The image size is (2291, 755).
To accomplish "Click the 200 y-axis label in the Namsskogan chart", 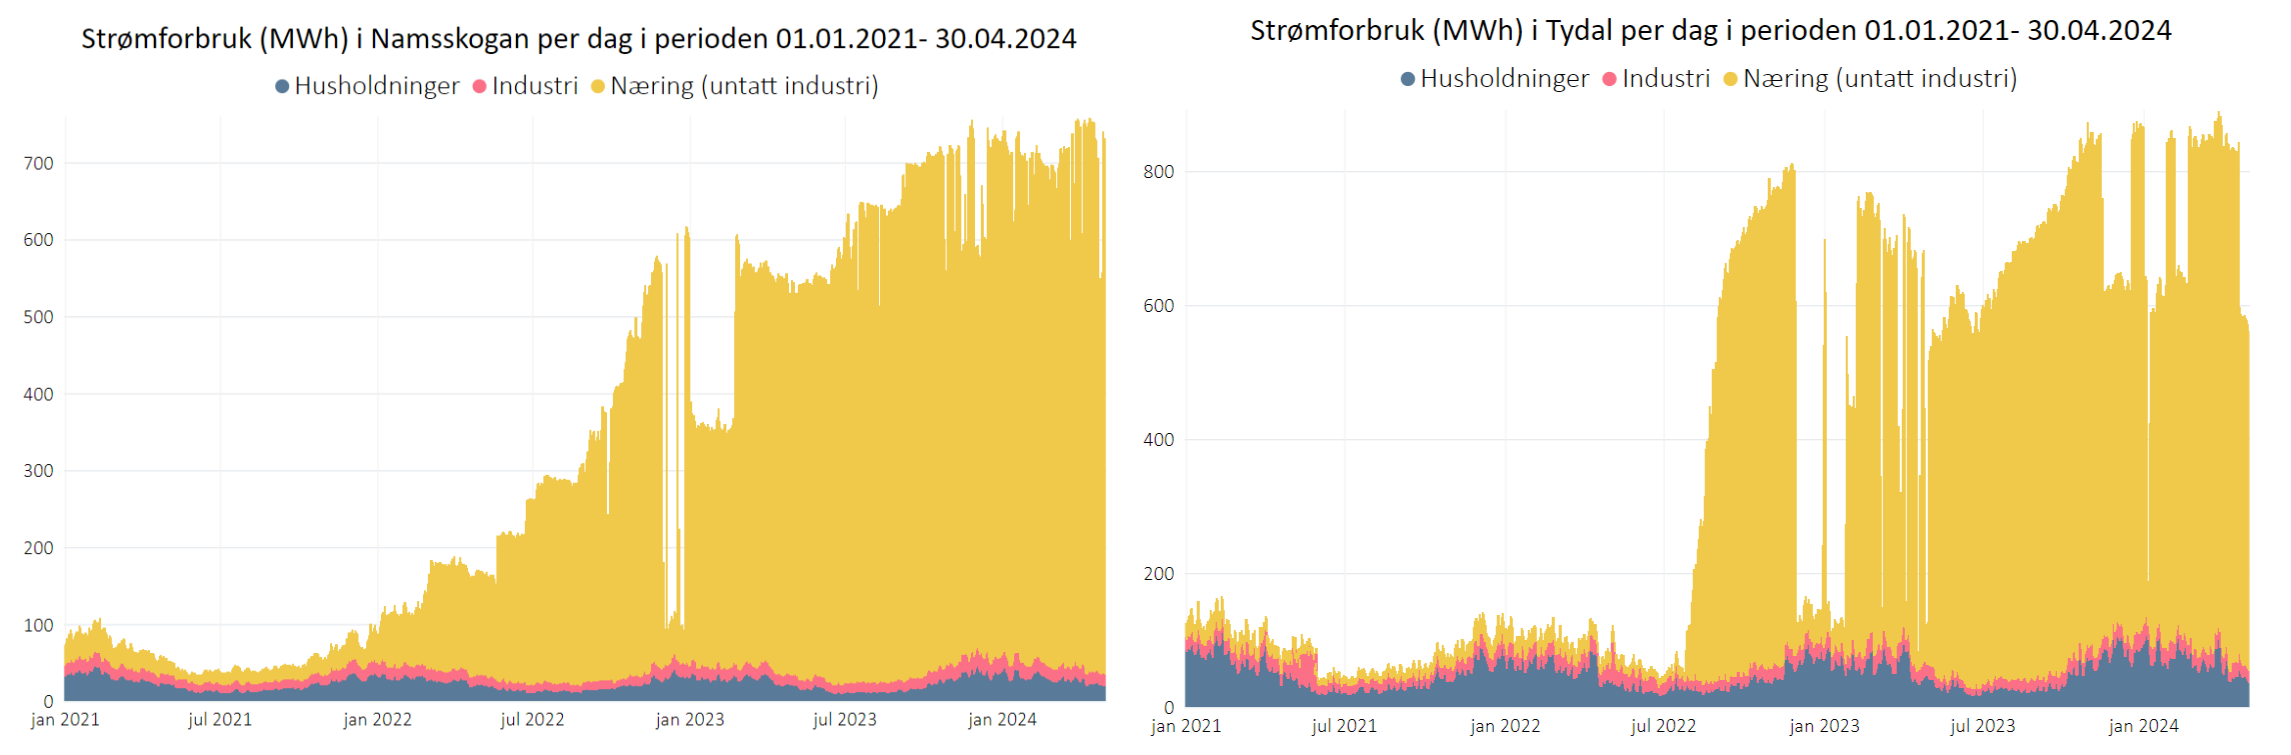I will click(x=39, y=548).
